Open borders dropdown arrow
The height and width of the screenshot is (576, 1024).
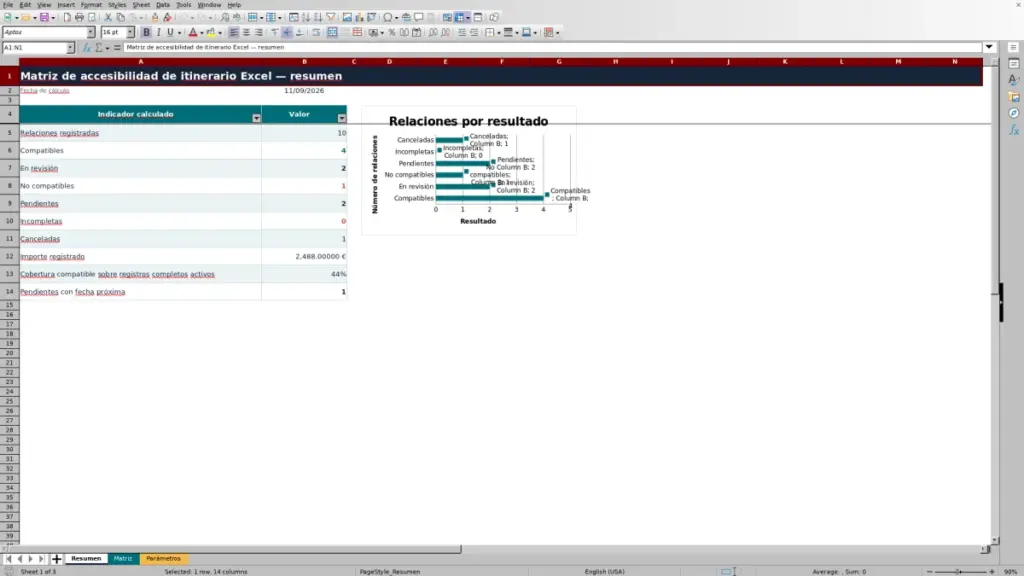pyautogui.click(x=499, y=33)
